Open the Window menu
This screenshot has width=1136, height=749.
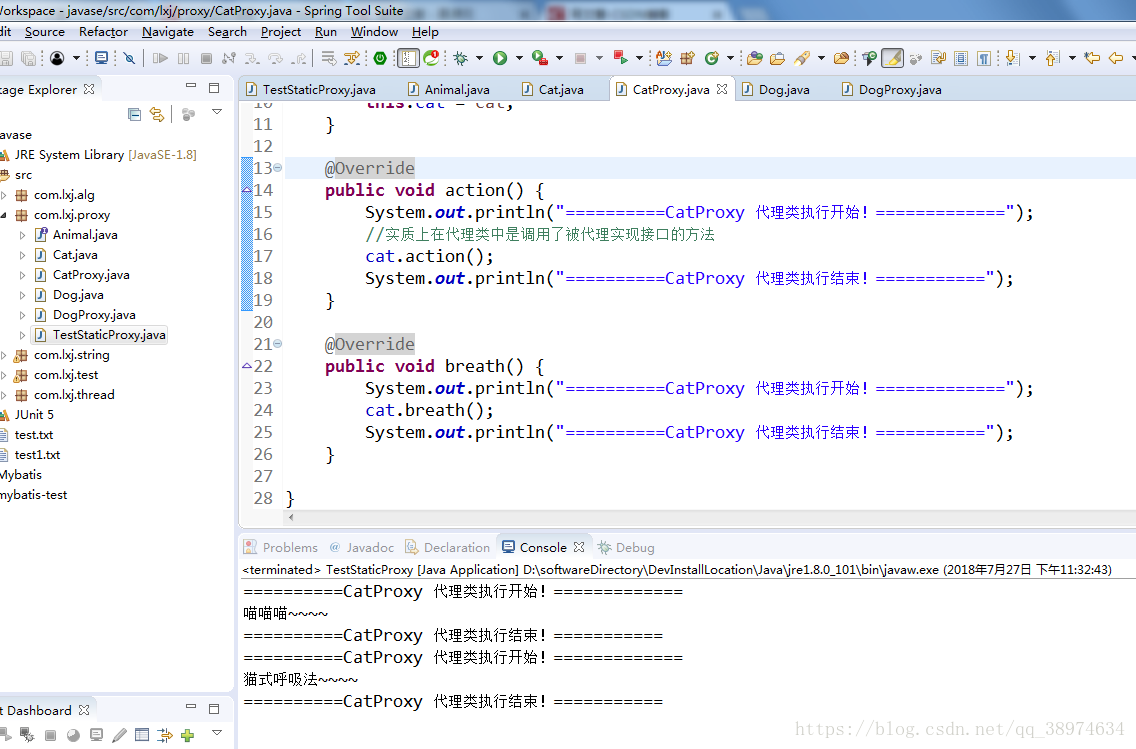(x=375, y=32)
